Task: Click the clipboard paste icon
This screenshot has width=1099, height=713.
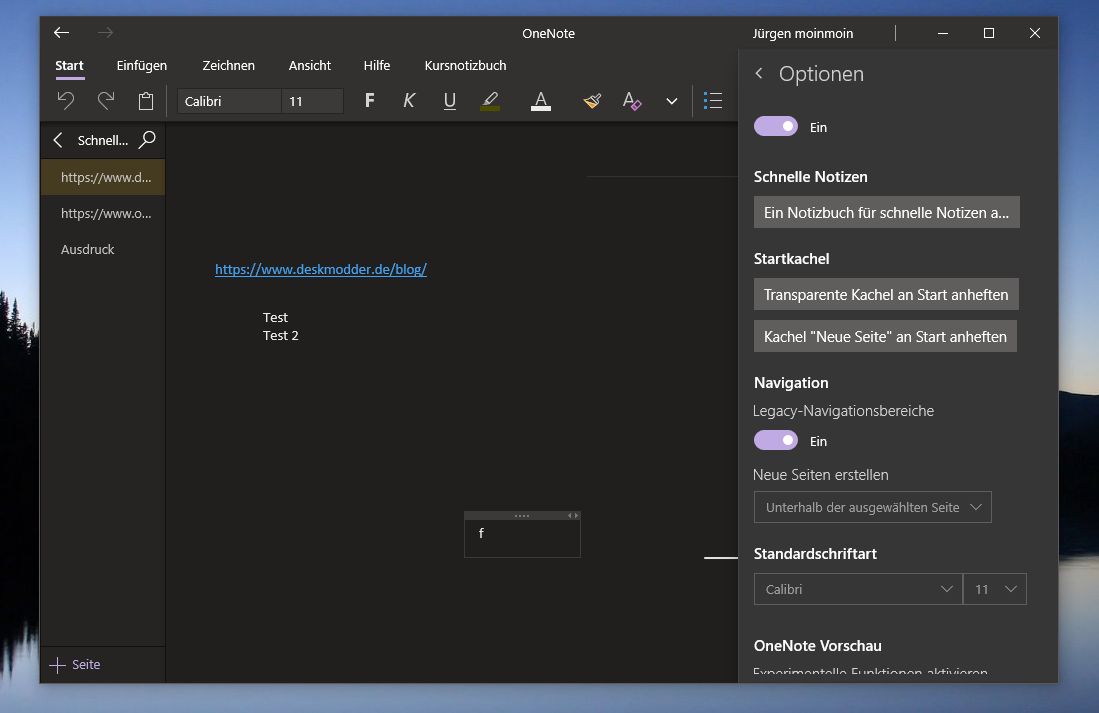Action: click(x=146, y=101)
